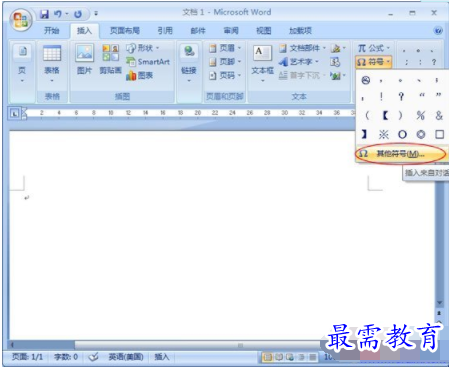Viewport: 449px width, 368px height.
Task: Insert the left parenthesis symbol
Action: [x=367, y=116]
